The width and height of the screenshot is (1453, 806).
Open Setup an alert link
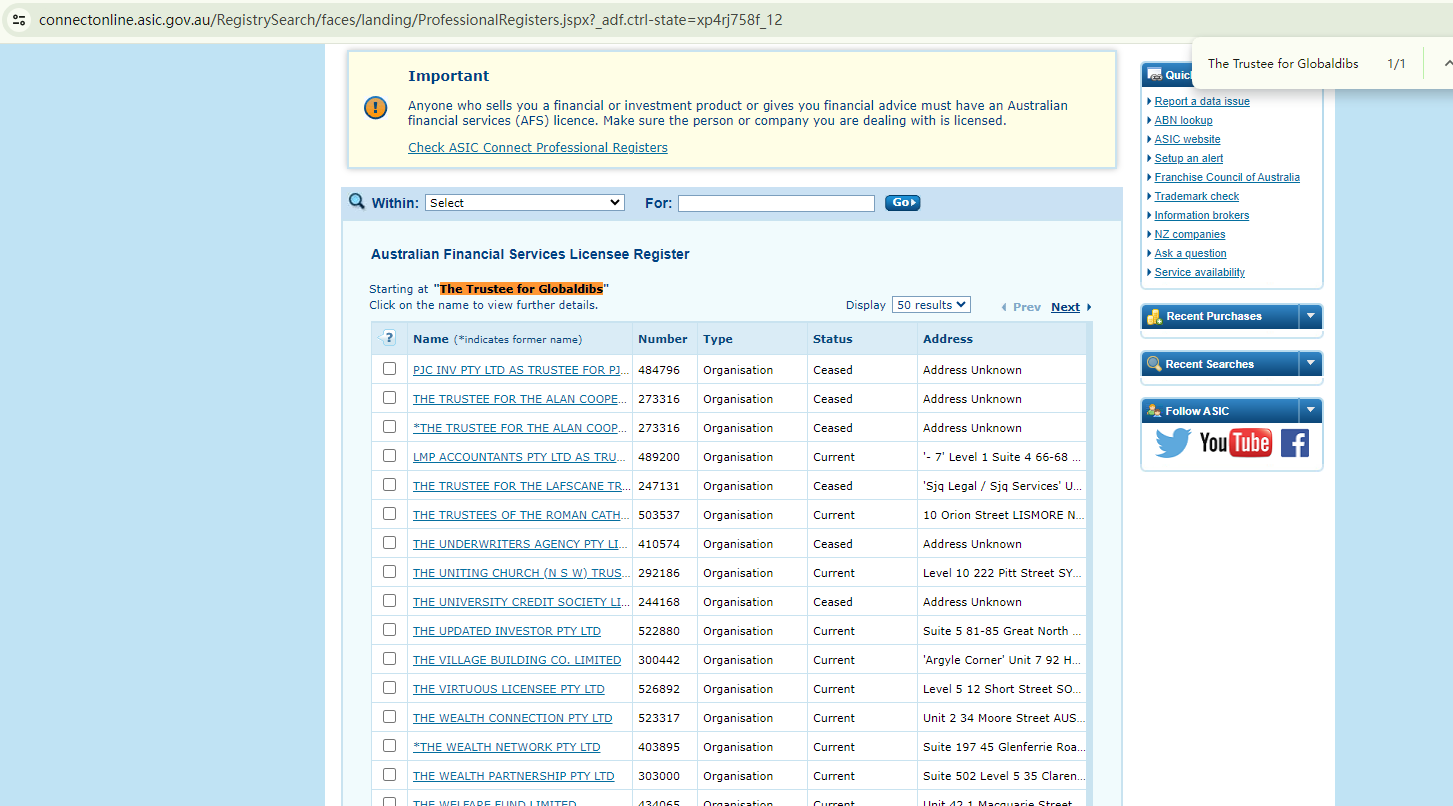coord(1189,158)
